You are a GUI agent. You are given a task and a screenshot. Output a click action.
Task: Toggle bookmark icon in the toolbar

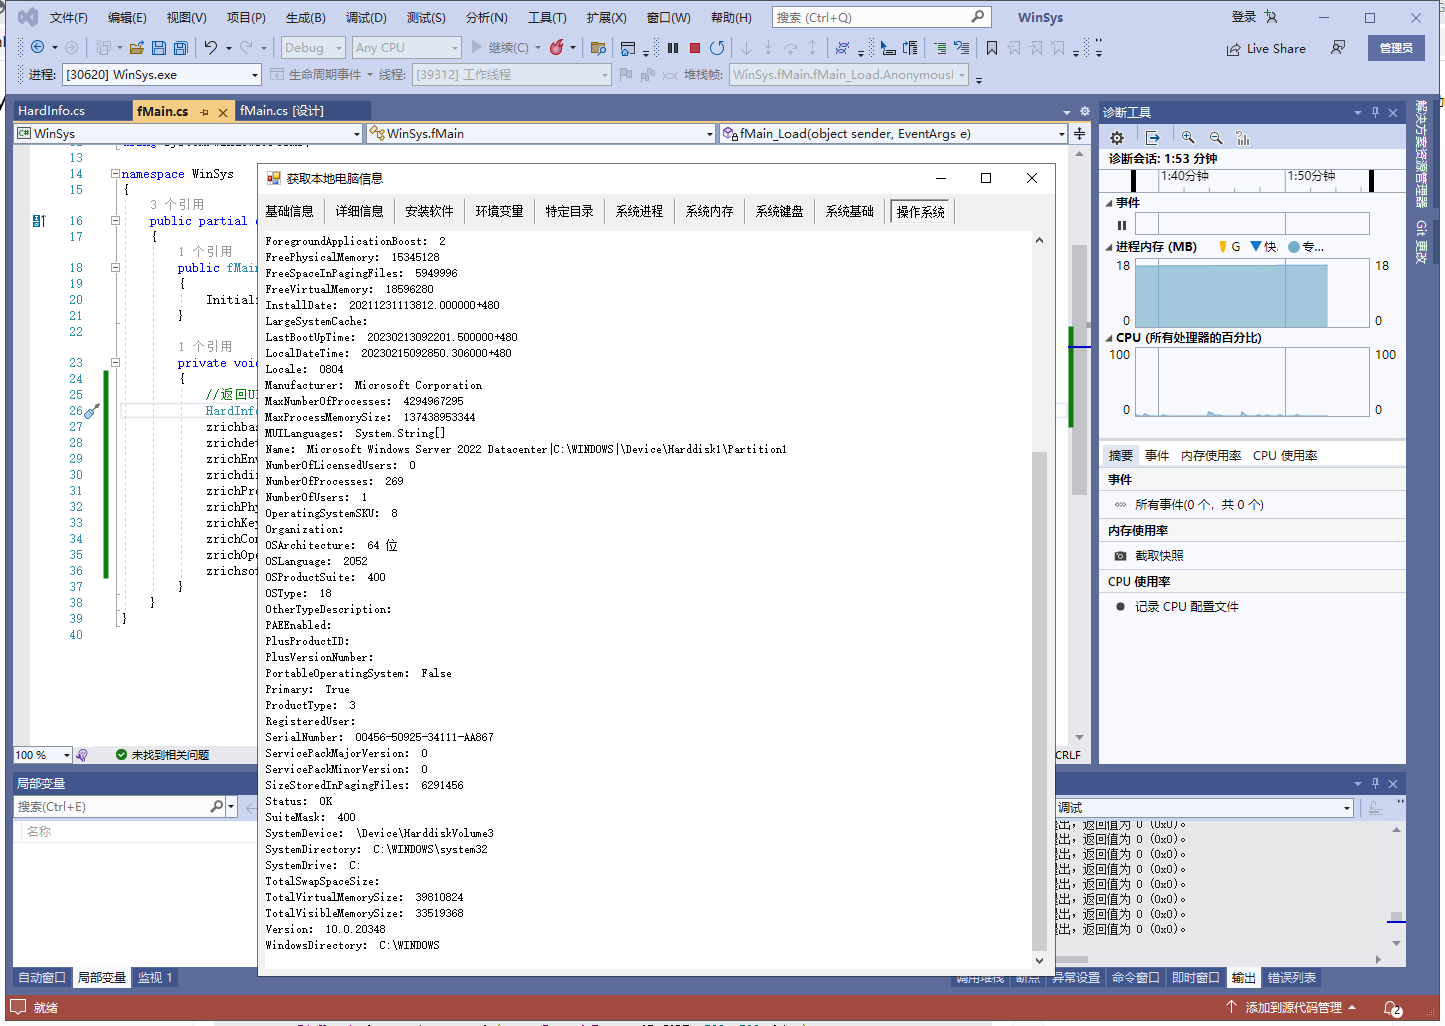click(992, 47)
